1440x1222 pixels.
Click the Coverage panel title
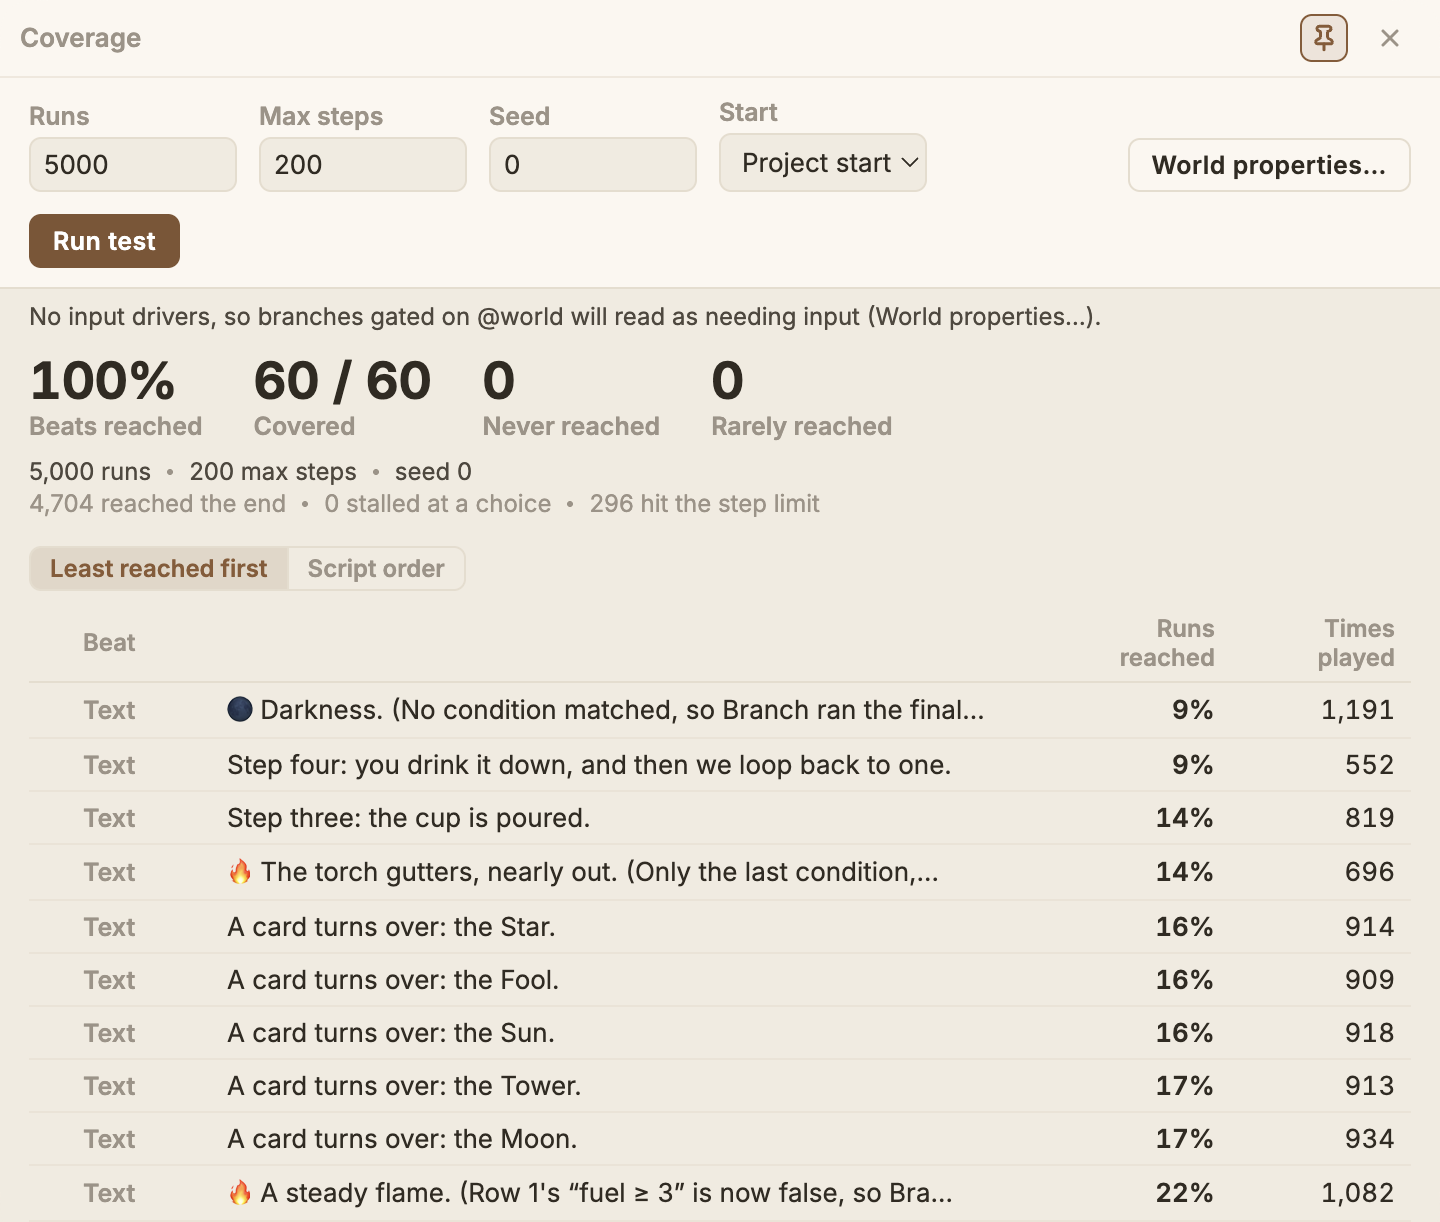point(81,38)
